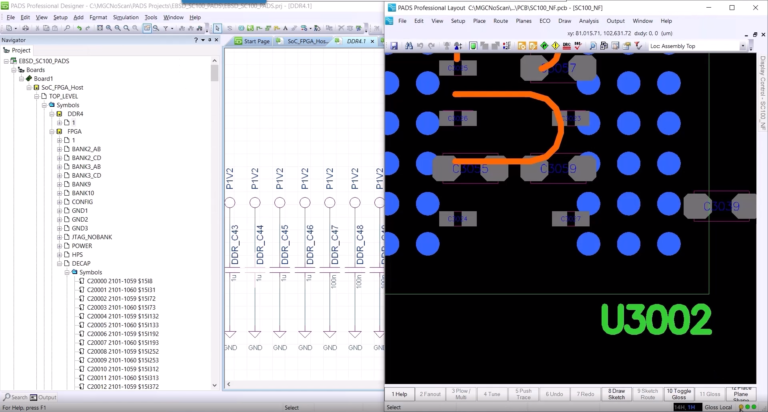
Task: Select the pointer select tool in Designer
Action: coord(217,28)
